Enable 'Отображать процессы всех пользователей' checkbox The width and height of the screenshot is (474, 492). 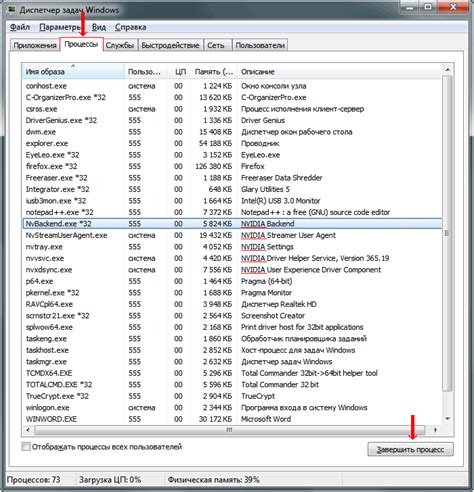click(26, 447)
